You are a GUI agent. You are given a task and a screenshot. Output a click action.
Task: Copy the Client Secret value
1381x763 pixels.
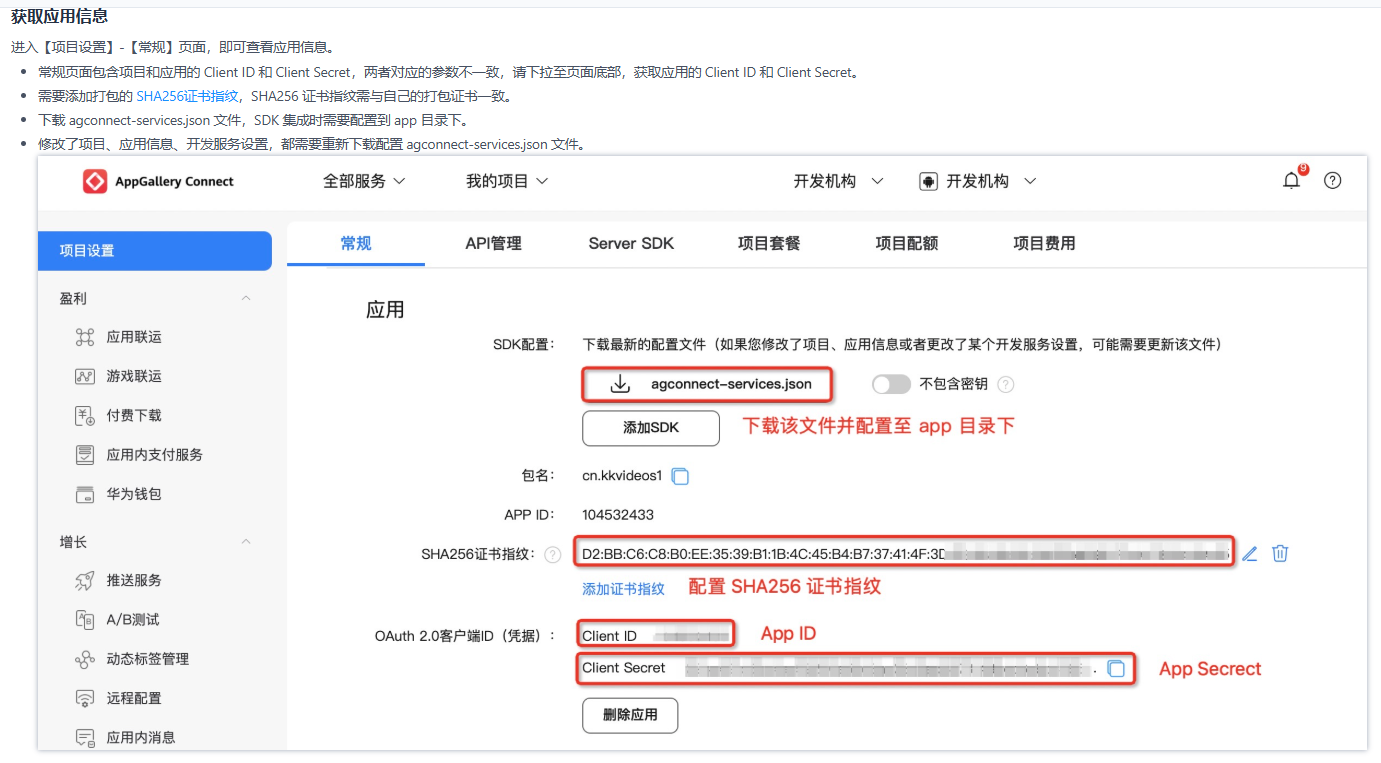tap(1116, 668)
